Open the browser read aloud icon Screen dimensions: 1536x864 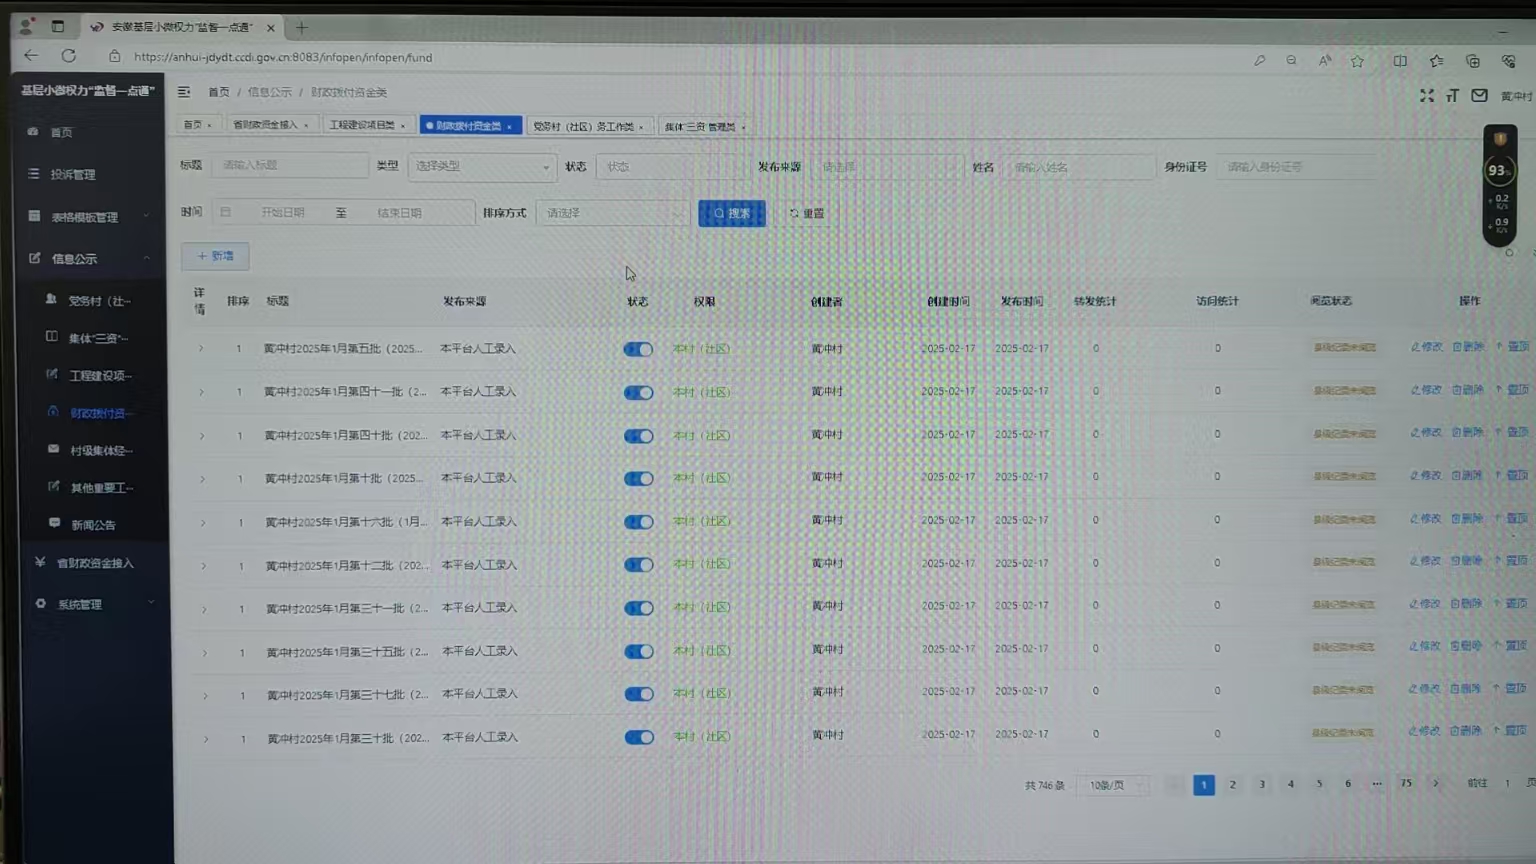point(1324,61)
